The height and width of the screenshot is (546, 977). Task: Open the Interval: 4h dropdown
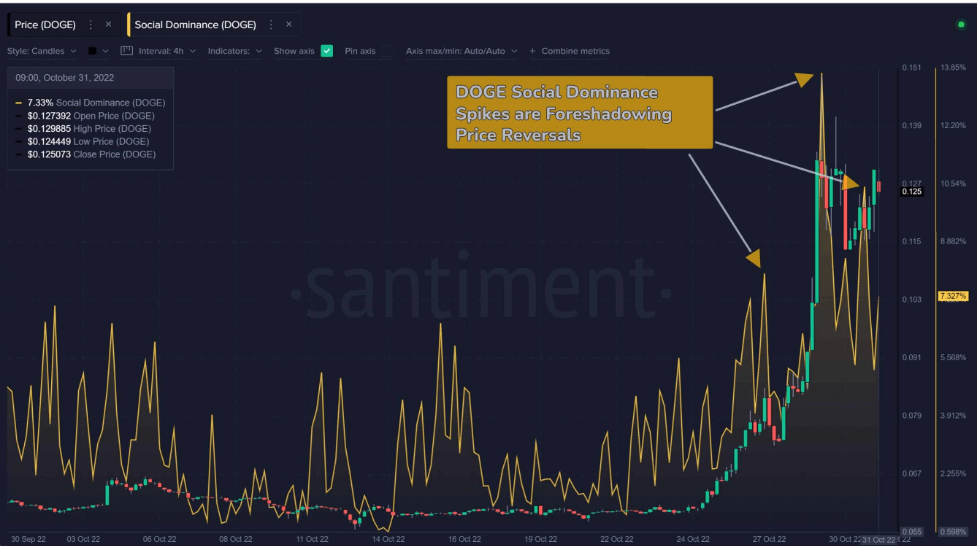[x=167, y=51]
